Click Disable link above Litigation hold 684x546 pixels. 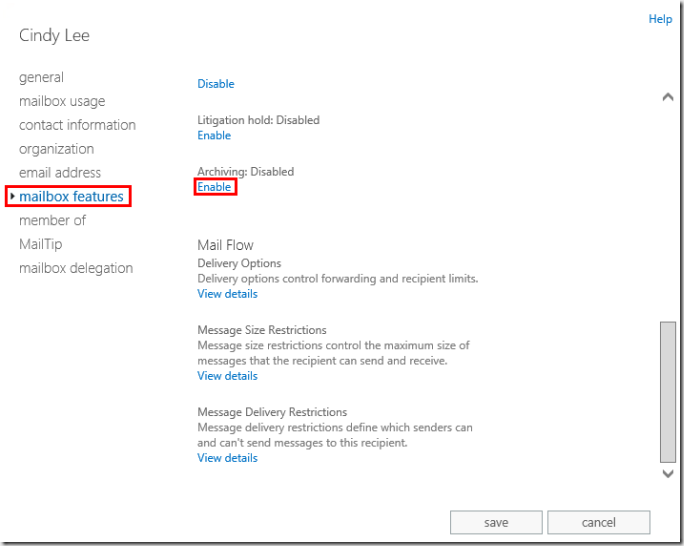coord(216,84)
